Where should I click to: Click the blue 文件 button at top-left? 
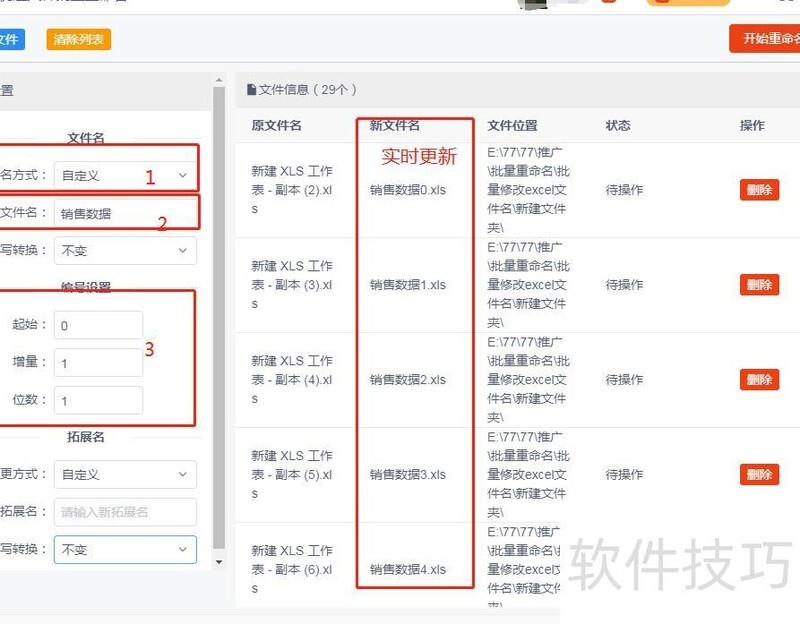pyautogui.click(x=9, y=39)
